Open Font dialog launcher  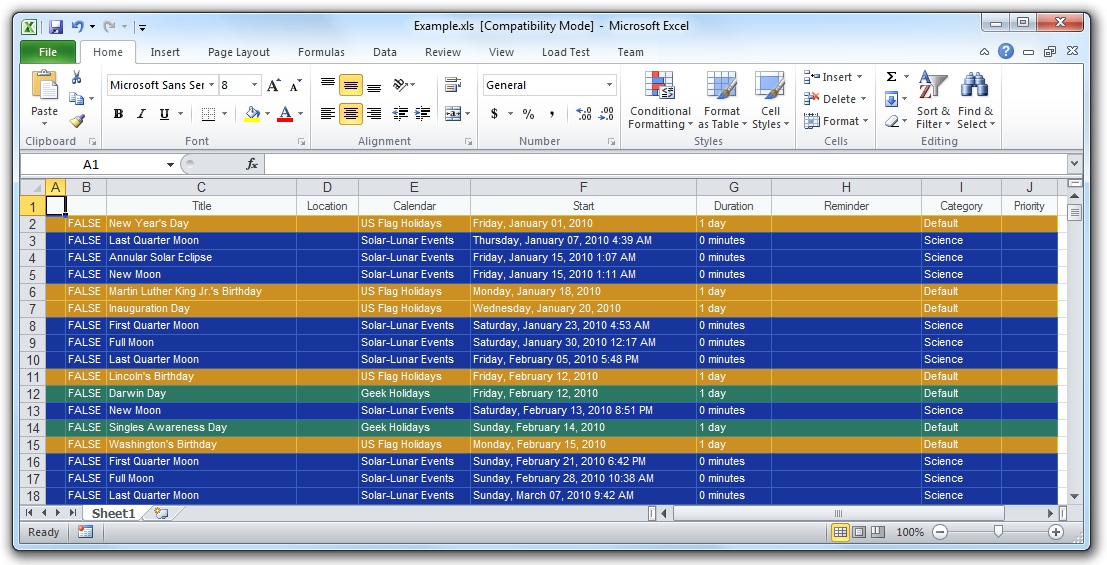(x=301, y=142)
